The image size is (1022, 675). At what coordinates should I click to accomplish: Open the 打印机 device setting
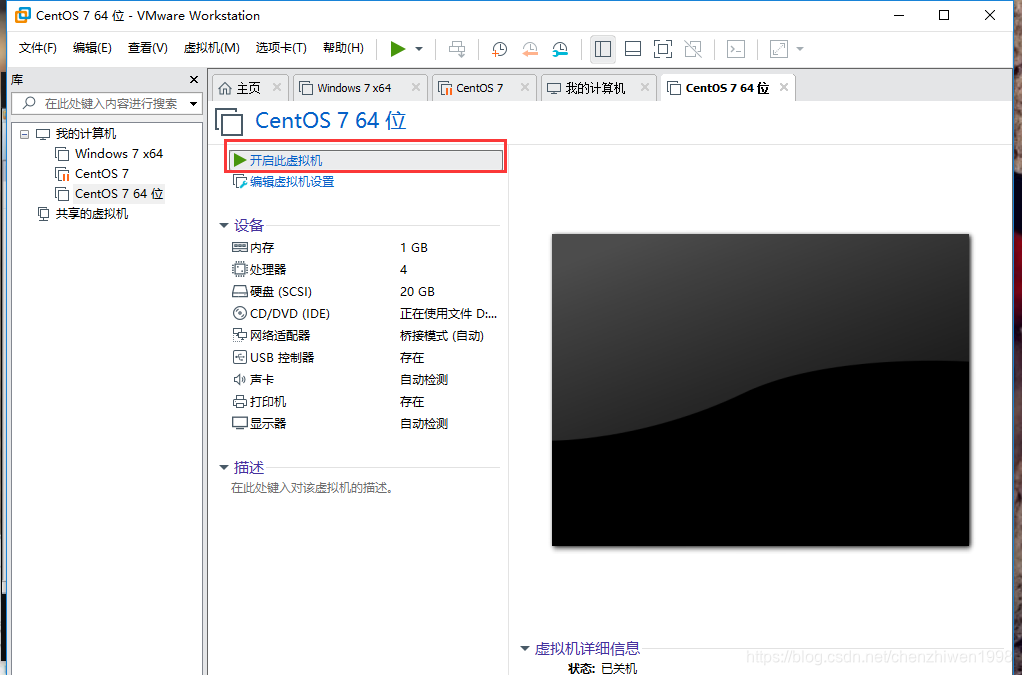click(x=268, y=401)
